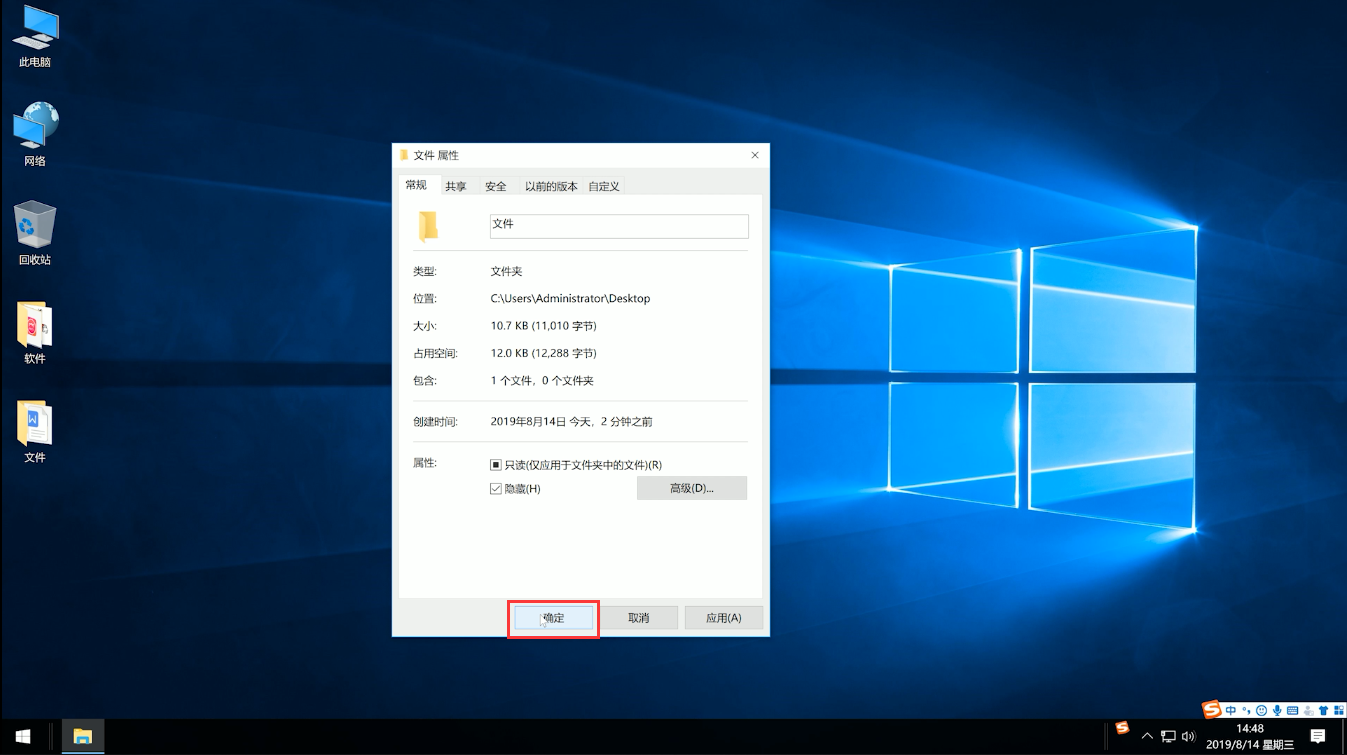Screen dimensions: 1347x755
Task: Select the 文件 folder desktop icon
Action: coord(34,432)
